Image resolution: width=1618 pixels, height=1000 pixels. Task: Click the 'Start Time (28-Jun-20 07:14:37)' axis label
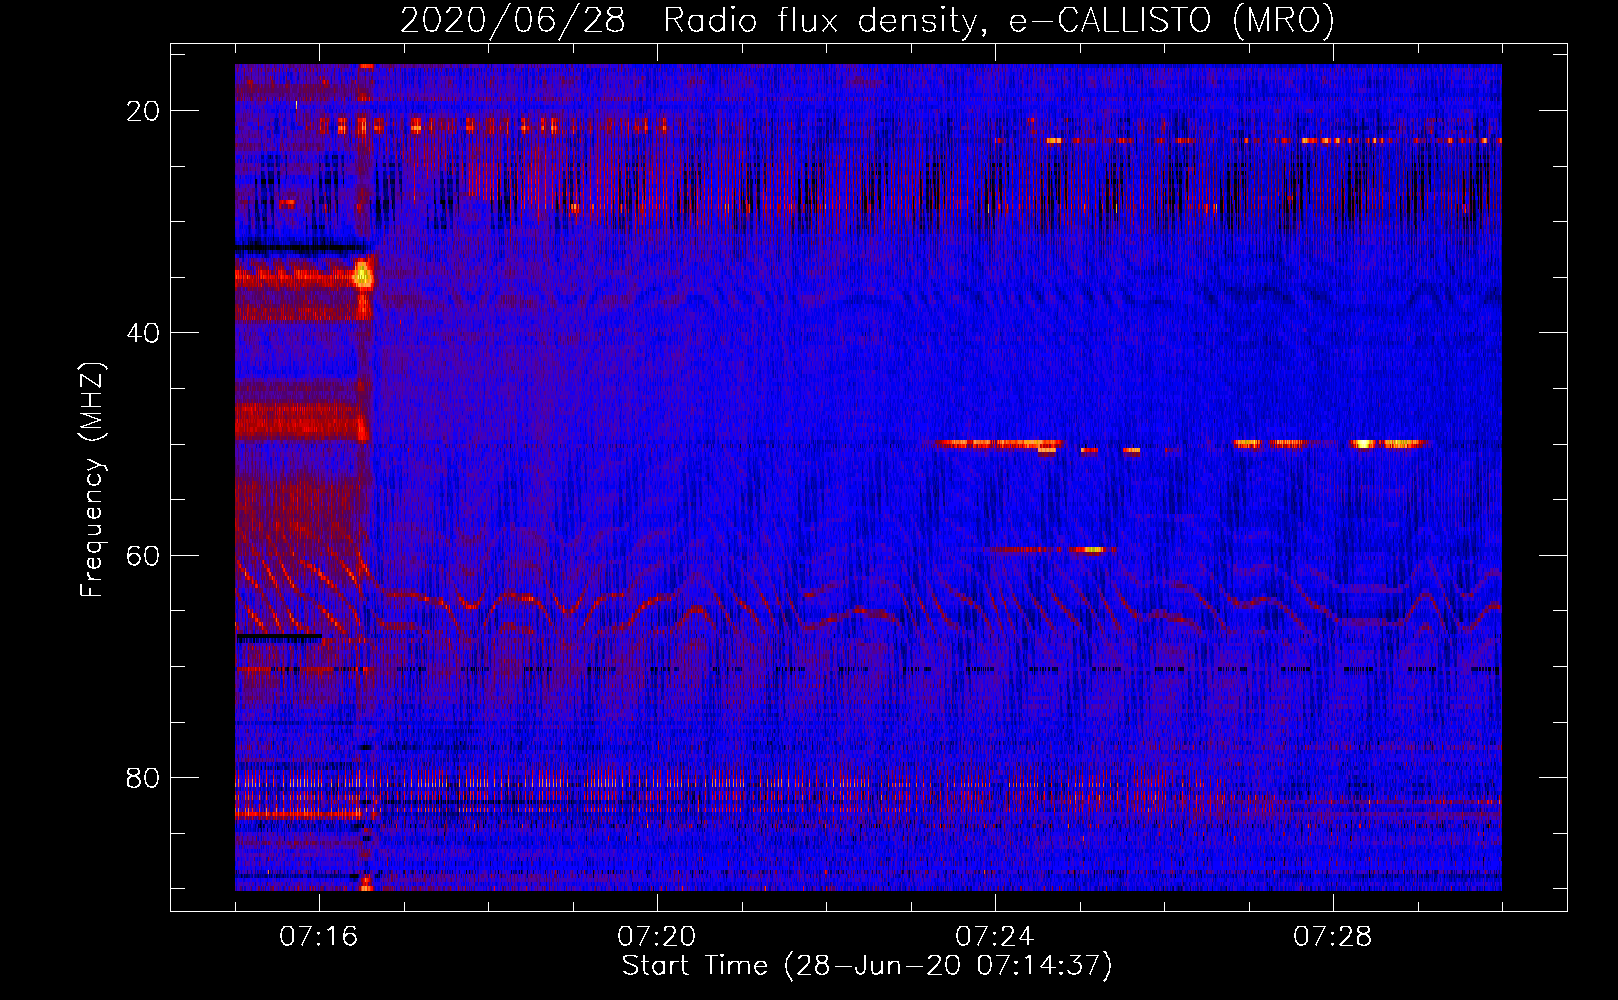pyautogui.click(x=867, y=966)
